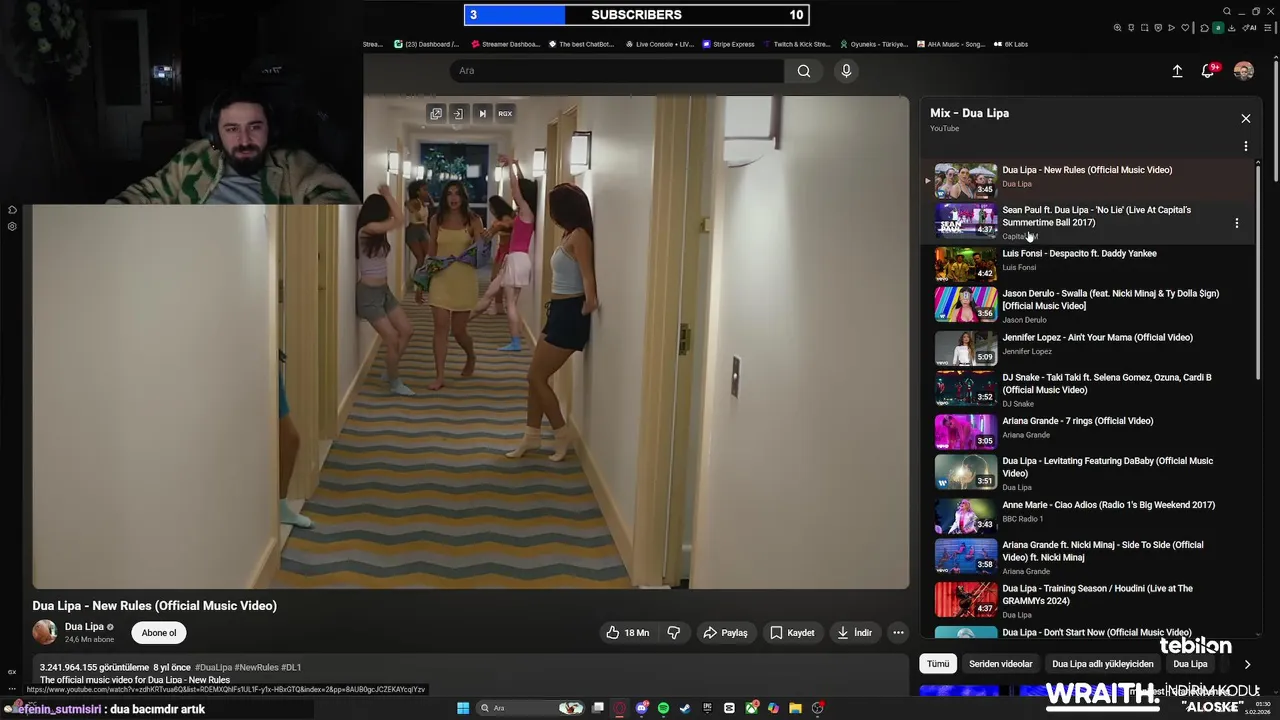Screen dimensions: 1280x720
Task: Click the Kaydet save button
Action: click(792, 633)
